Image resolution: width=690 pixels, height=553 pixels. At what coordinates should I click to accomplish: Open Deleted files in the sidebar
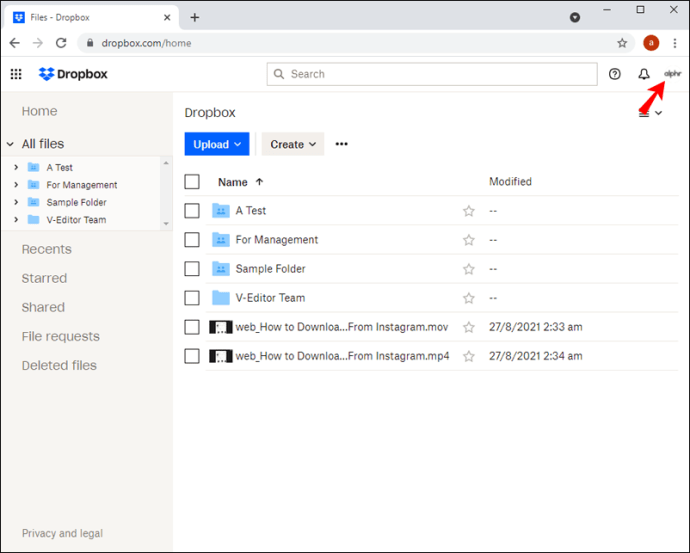tap(59, 365)
